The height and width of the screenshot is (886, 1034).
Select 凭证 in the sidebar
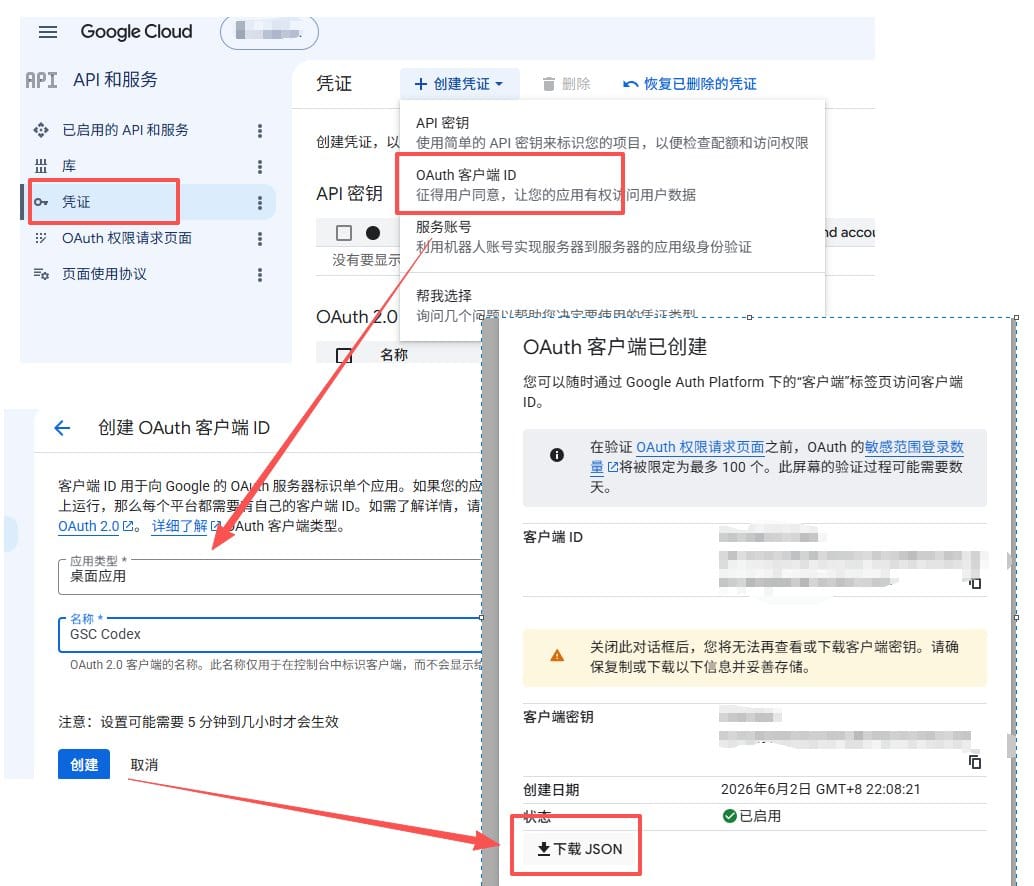coord(76,202)
